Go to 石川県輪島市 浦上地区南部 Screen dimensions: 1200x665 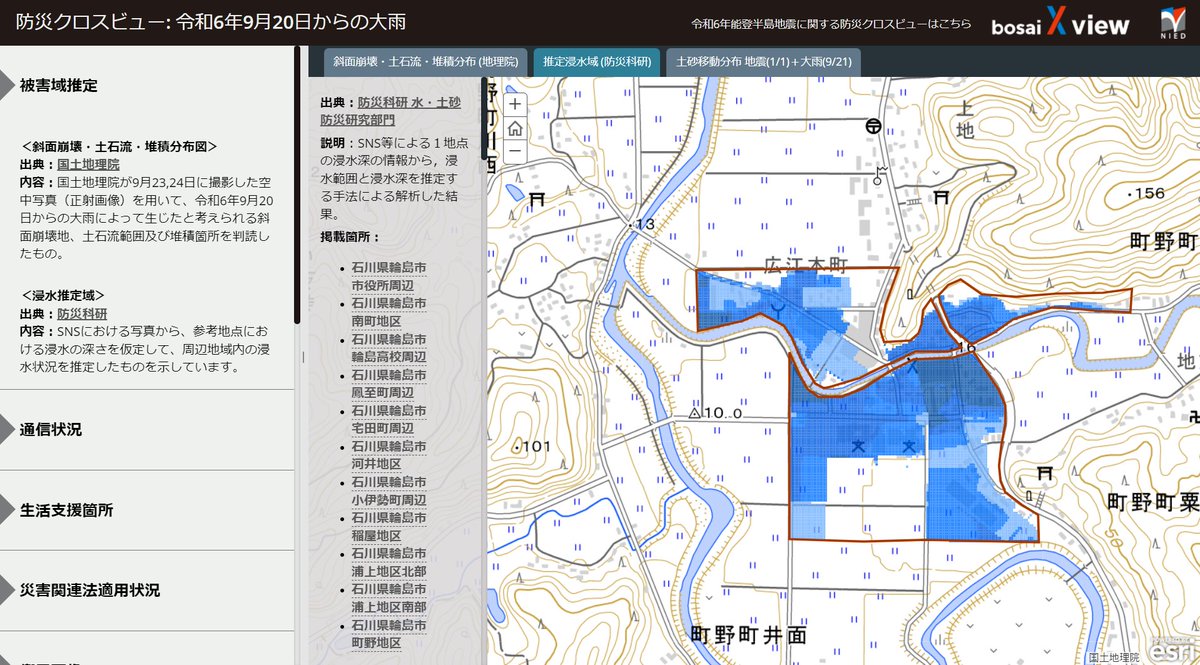[x=389, y=599]
